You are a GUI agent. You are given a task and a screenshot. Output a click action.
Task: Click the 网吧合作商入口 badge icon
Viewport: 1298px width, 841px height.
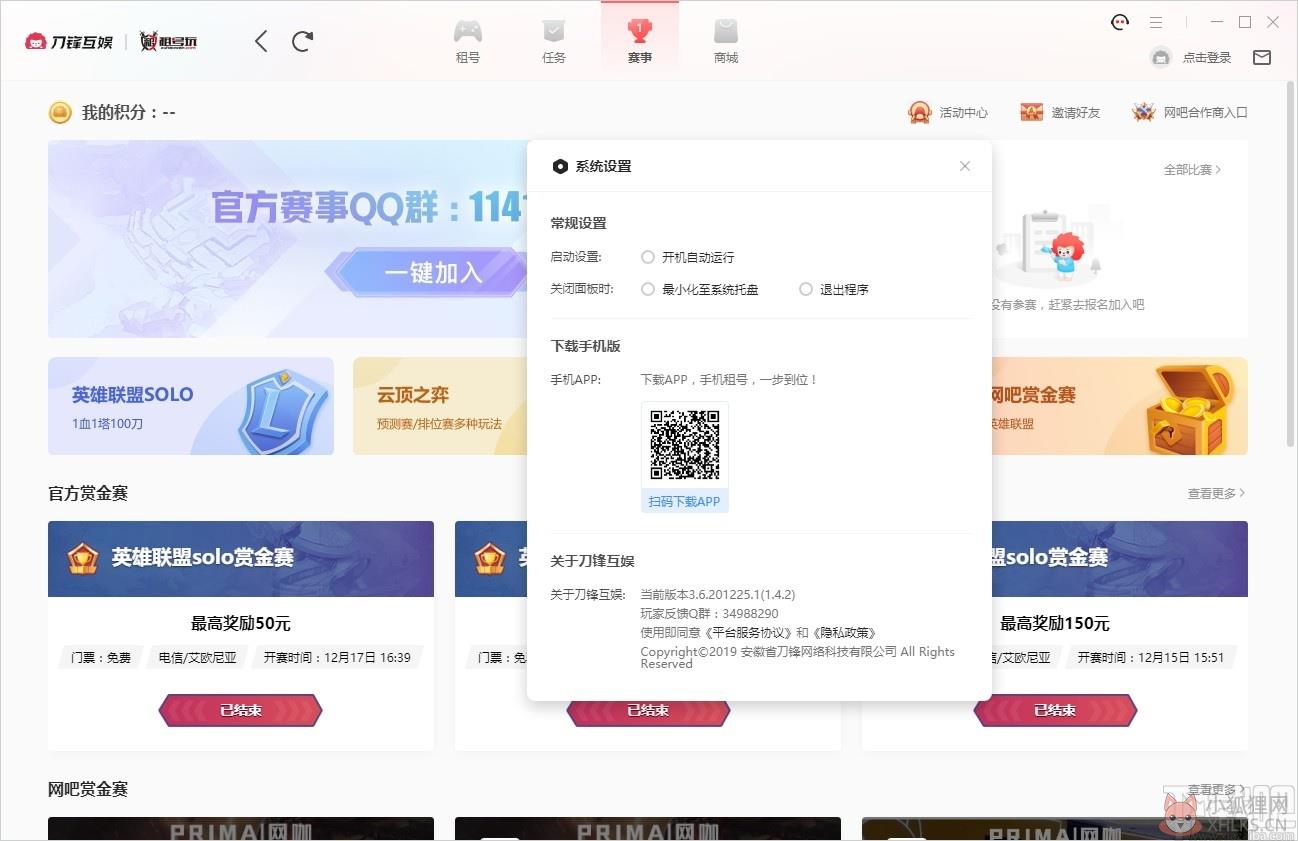pos(1144,112)
